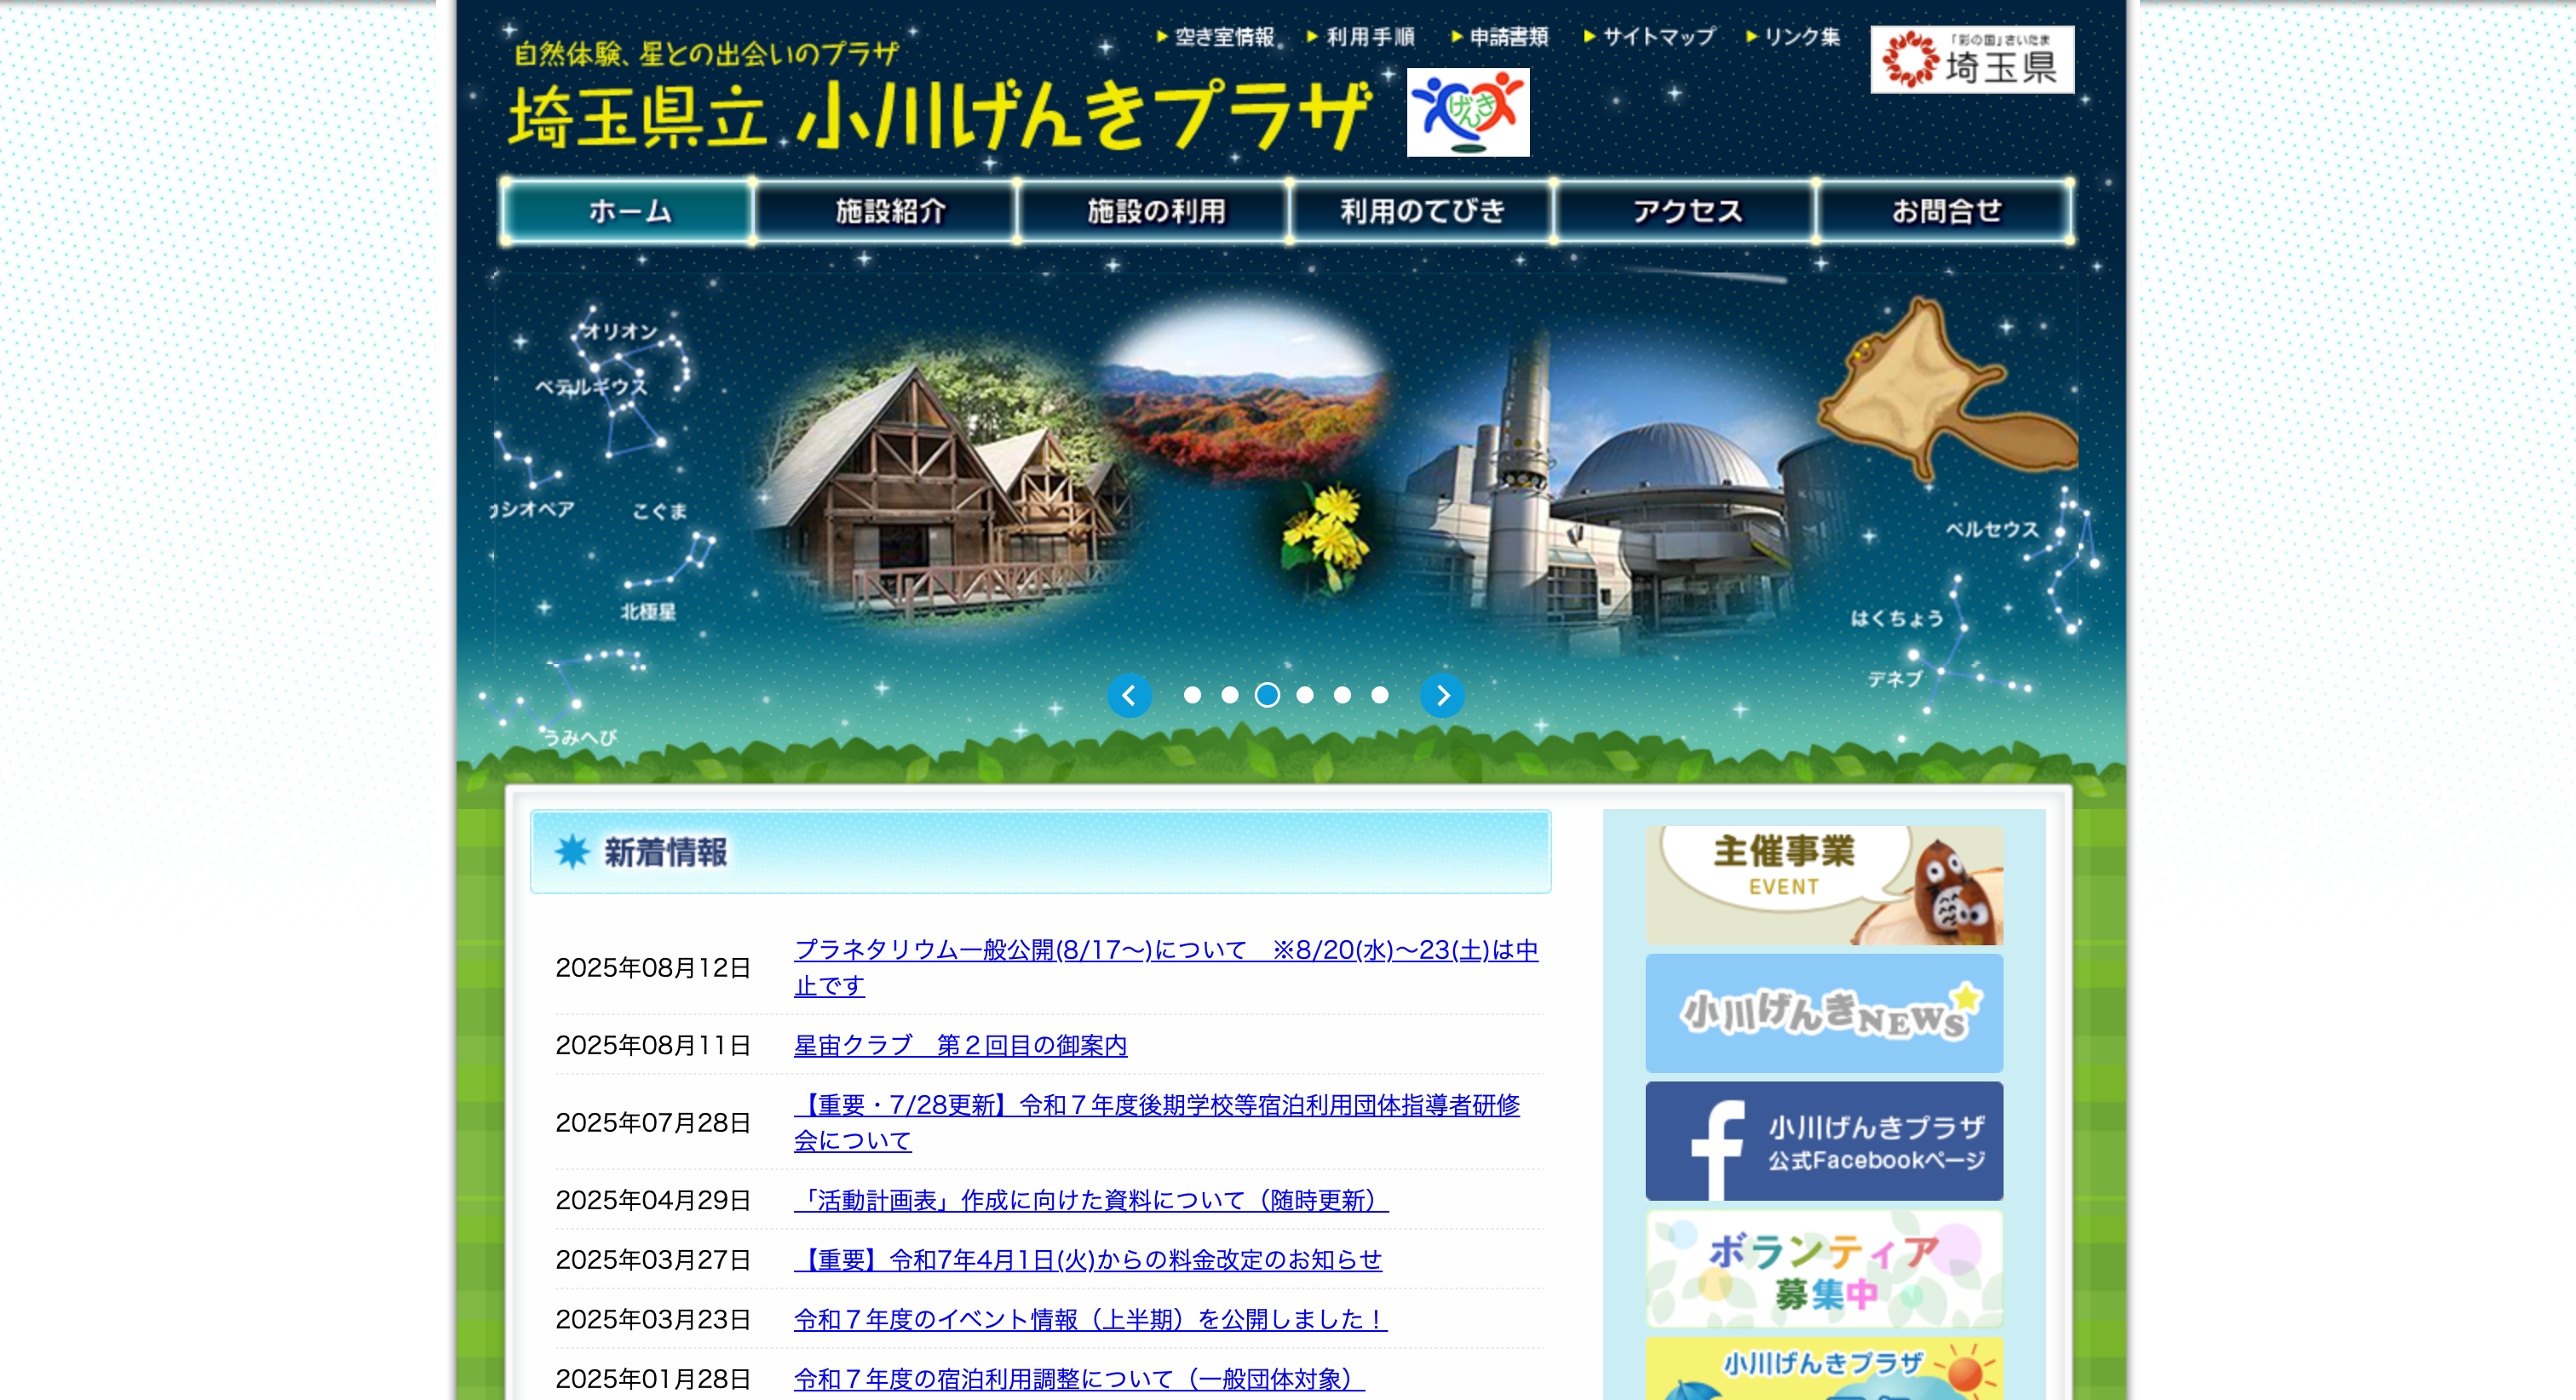This screenshot has width=2576, height=1400.
Task: Open the リンク集 header link
Action: click(1793, 37)
